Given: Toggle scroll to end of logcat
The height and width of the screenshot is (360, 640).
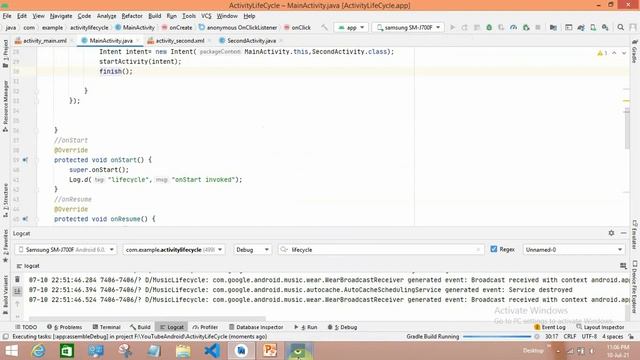Looking at the screenshot, I should 17,291.
